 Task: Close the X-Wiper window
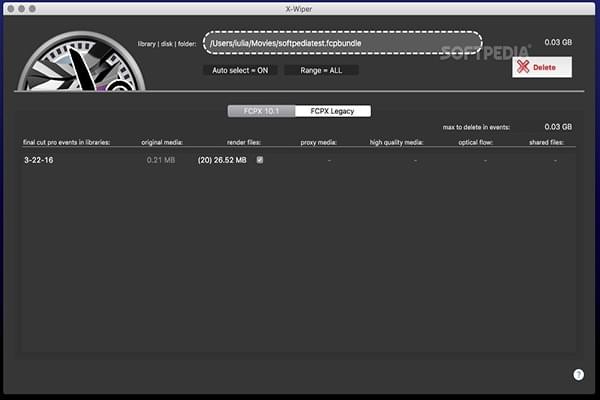(x=11, y=8)
